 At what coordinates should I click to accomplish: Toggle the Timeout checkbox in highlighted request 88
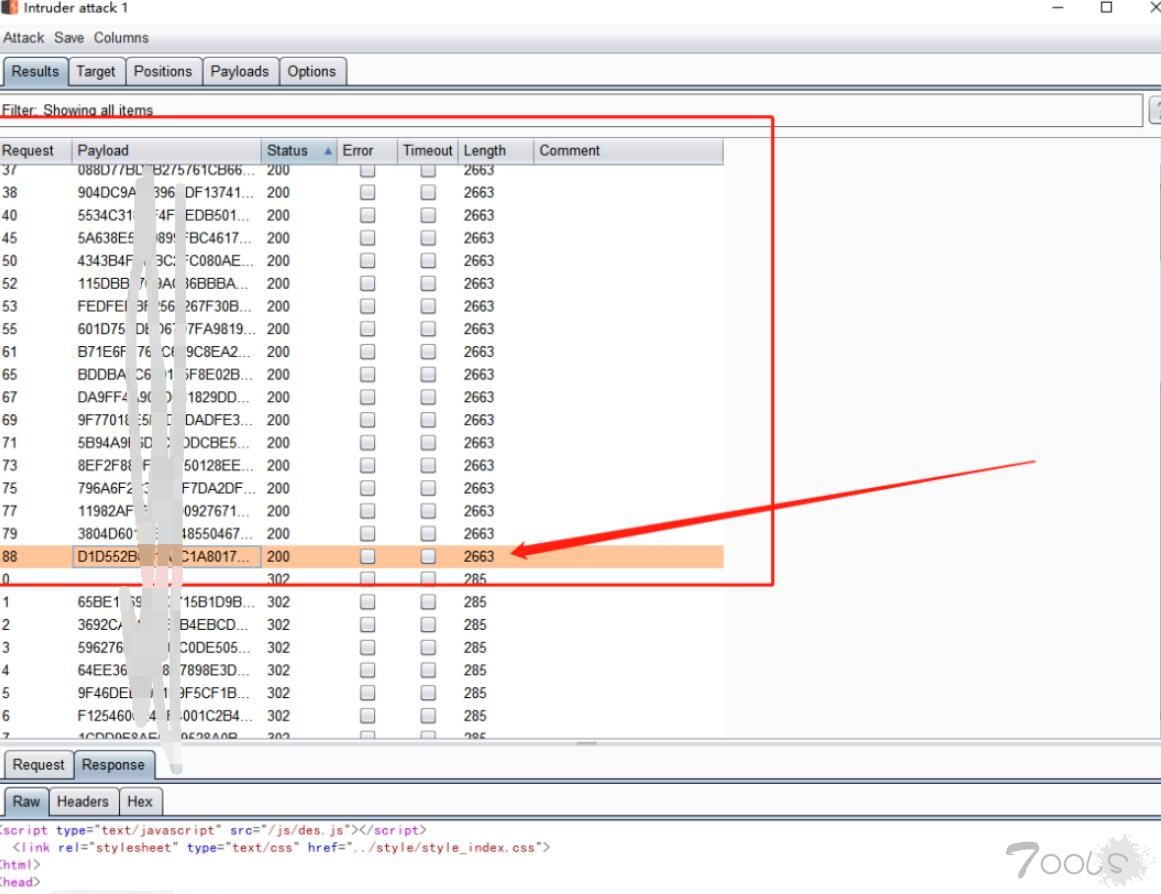coord(428,556)
